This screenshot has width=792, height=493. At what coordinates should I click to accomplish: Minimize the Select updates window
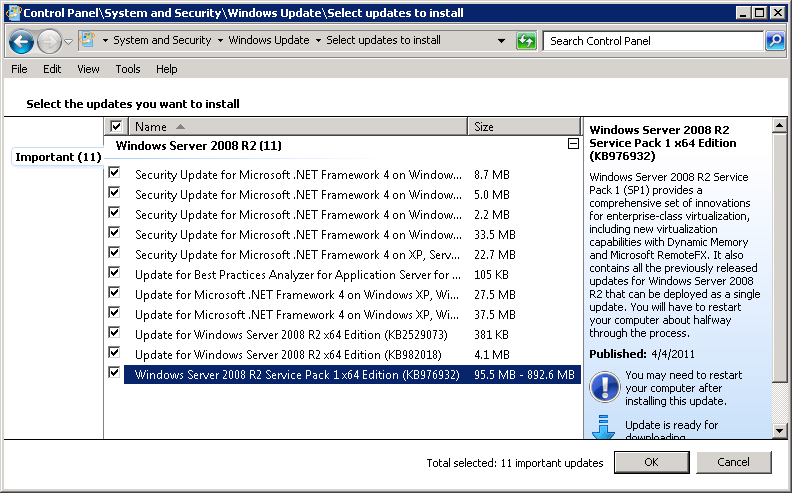(x=742, y=13)
